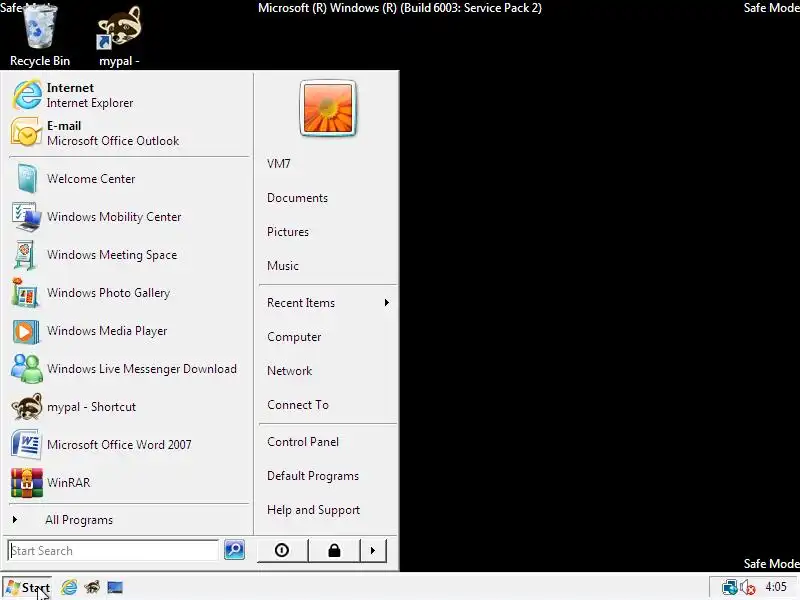Open Windows Live Messenger Download
This screenshot has width=800, height=600.
click(x=129, y=369)
